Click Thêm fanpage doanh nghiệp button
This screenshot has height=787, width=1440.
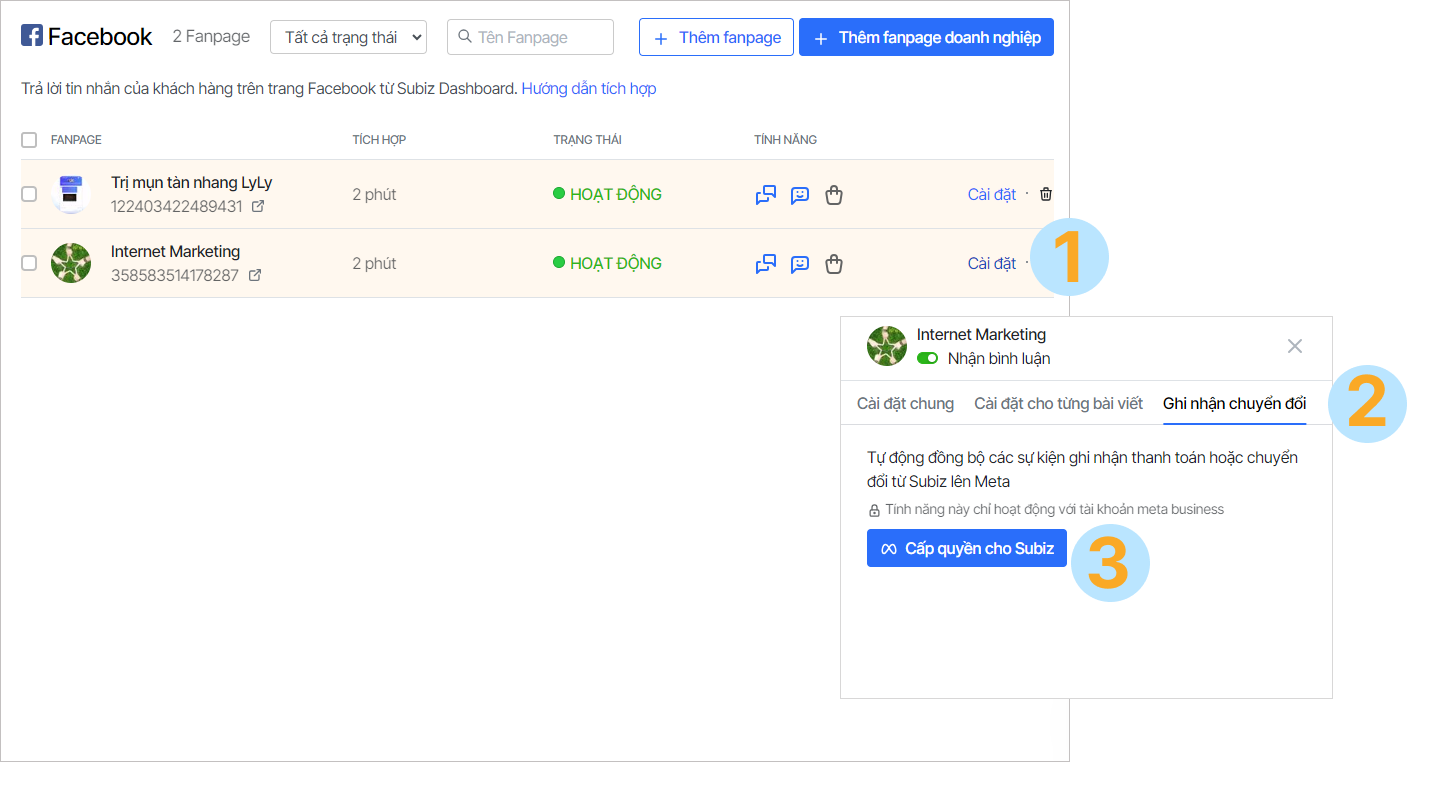click(x=926, y=37)
